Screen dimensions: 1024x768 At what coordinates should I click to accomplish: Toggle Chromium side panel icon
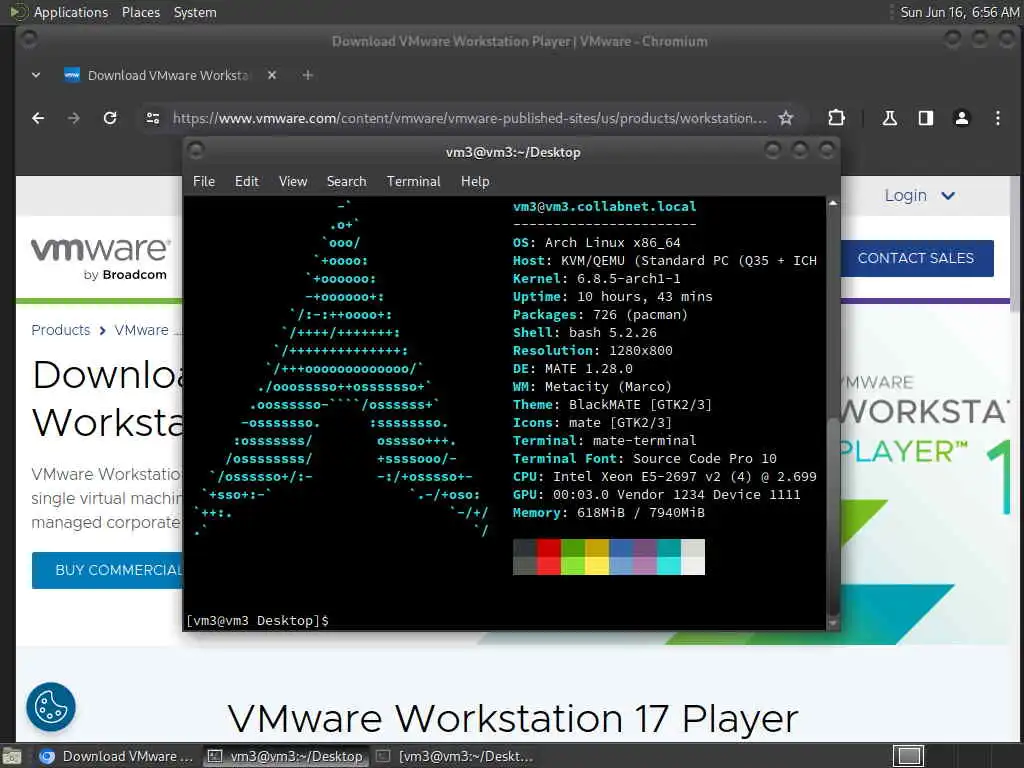[x=925, y=118]
